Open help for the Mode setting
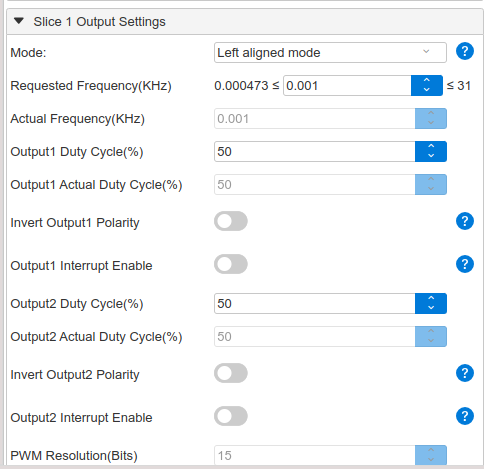 (x=465, y=51)
